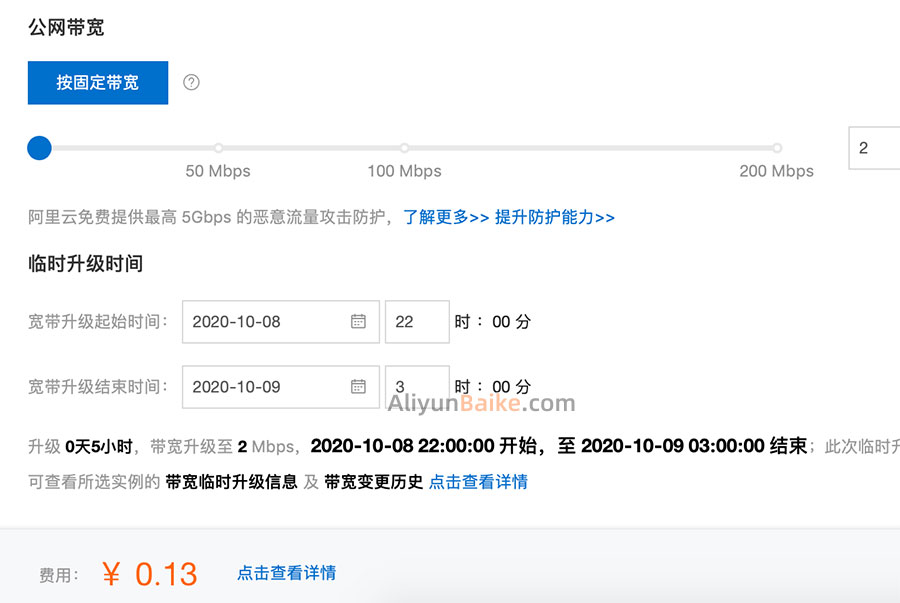Click the end hour field showing 3

tap(417, 387)
